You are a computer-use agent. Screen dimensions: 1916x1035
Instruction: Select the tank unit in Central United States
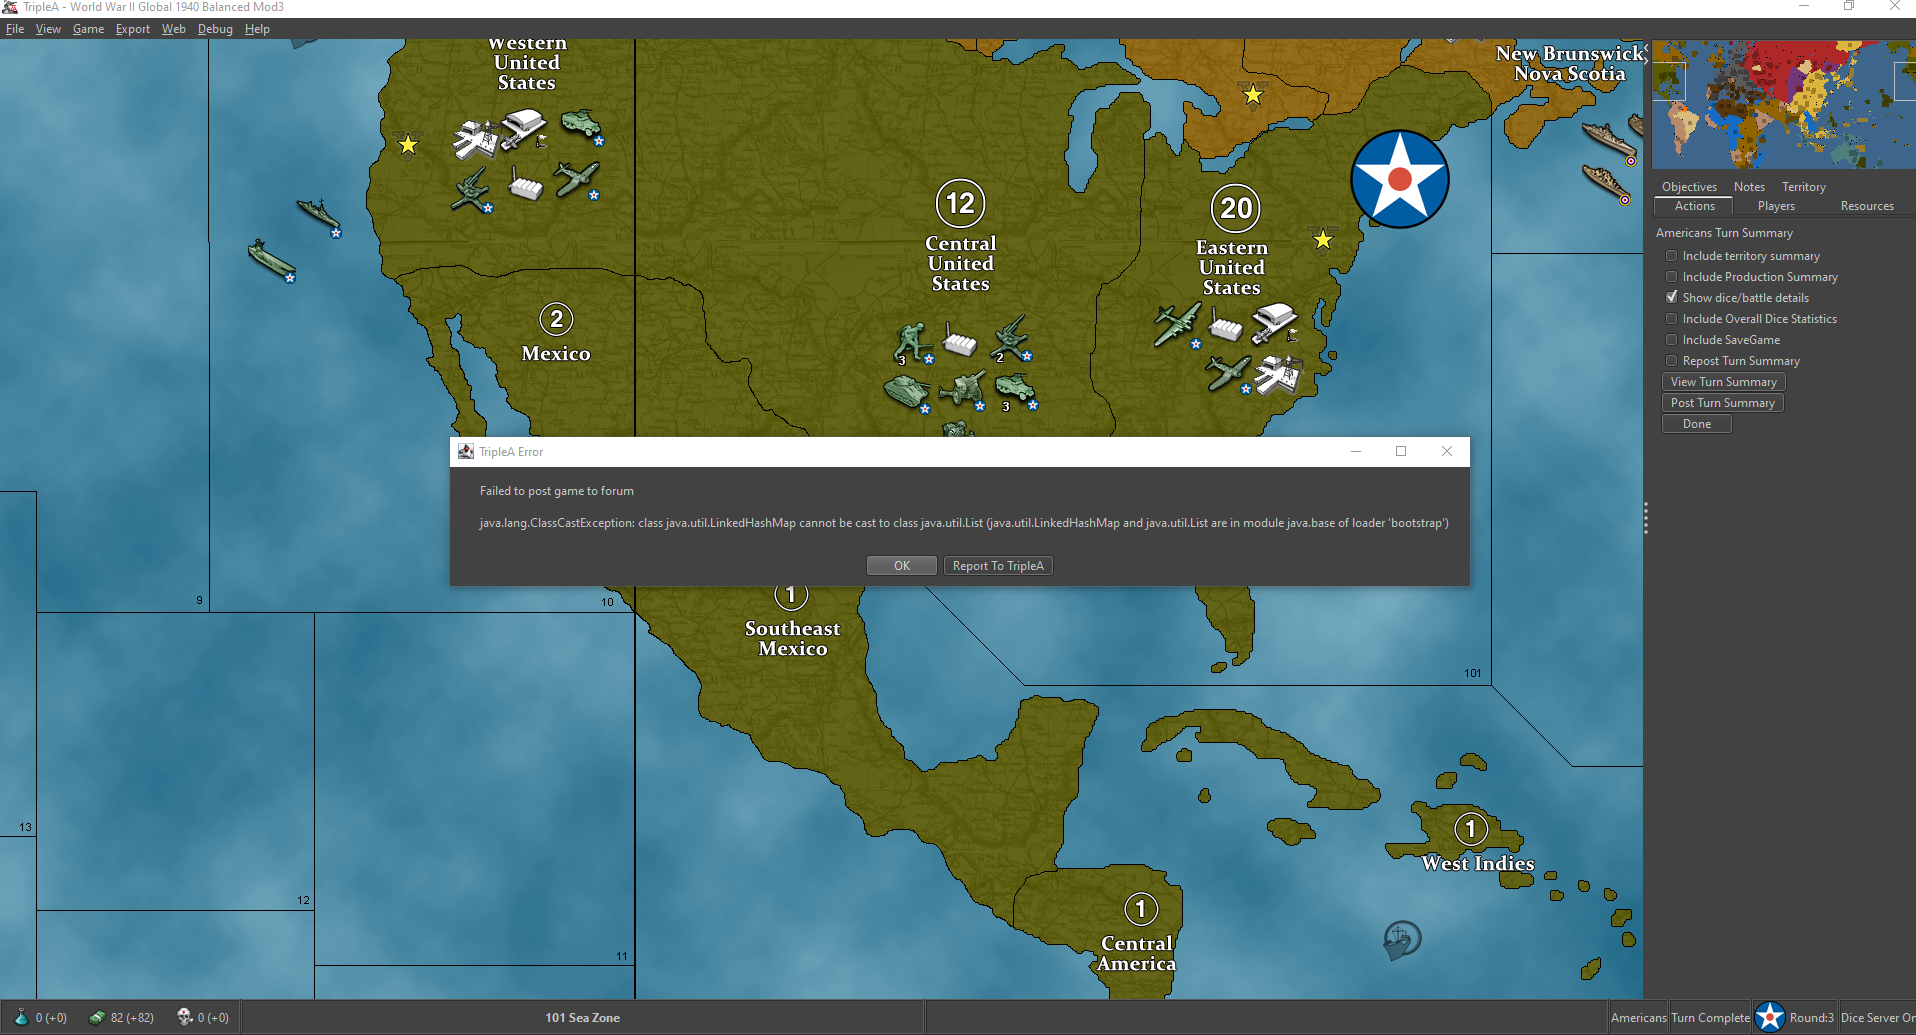[908, 392]
